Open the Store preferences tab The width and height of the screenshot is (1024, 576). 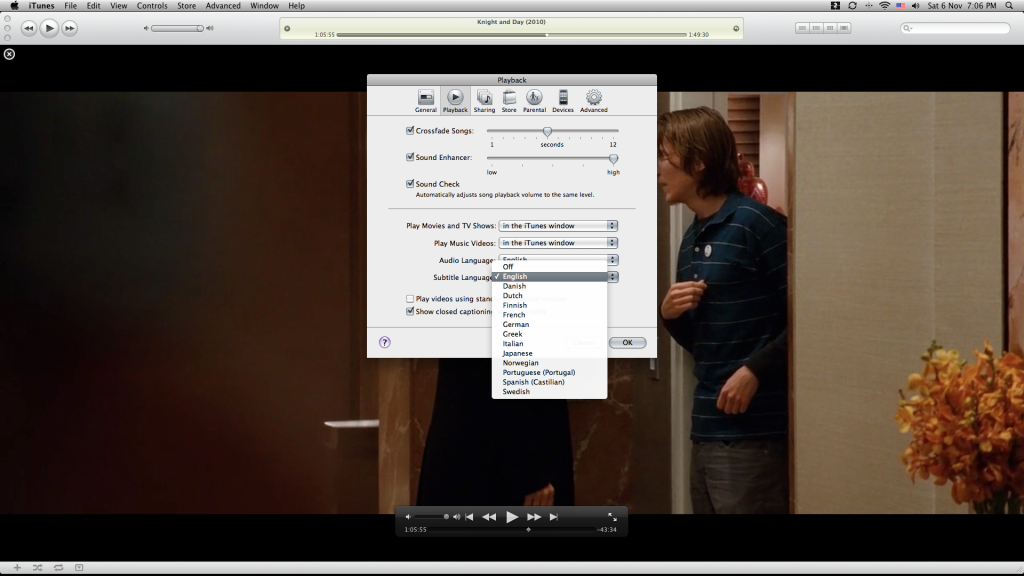509,101
